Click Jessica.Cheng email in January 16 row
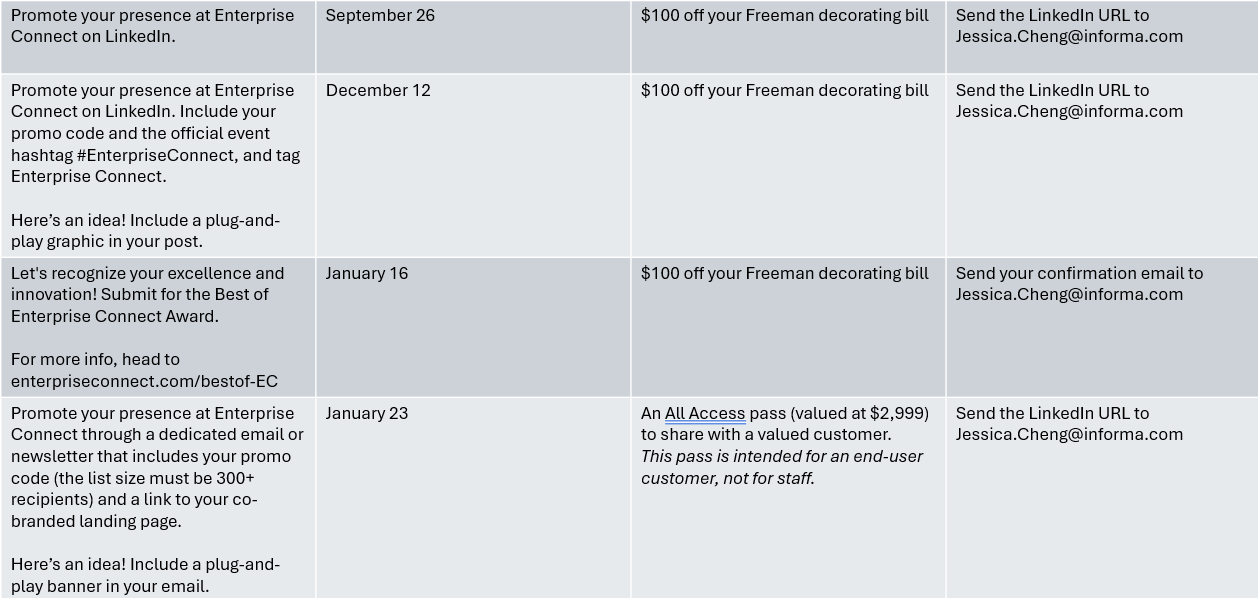Viewport: 1258px width, 598px height. [x=1069, y=295]
